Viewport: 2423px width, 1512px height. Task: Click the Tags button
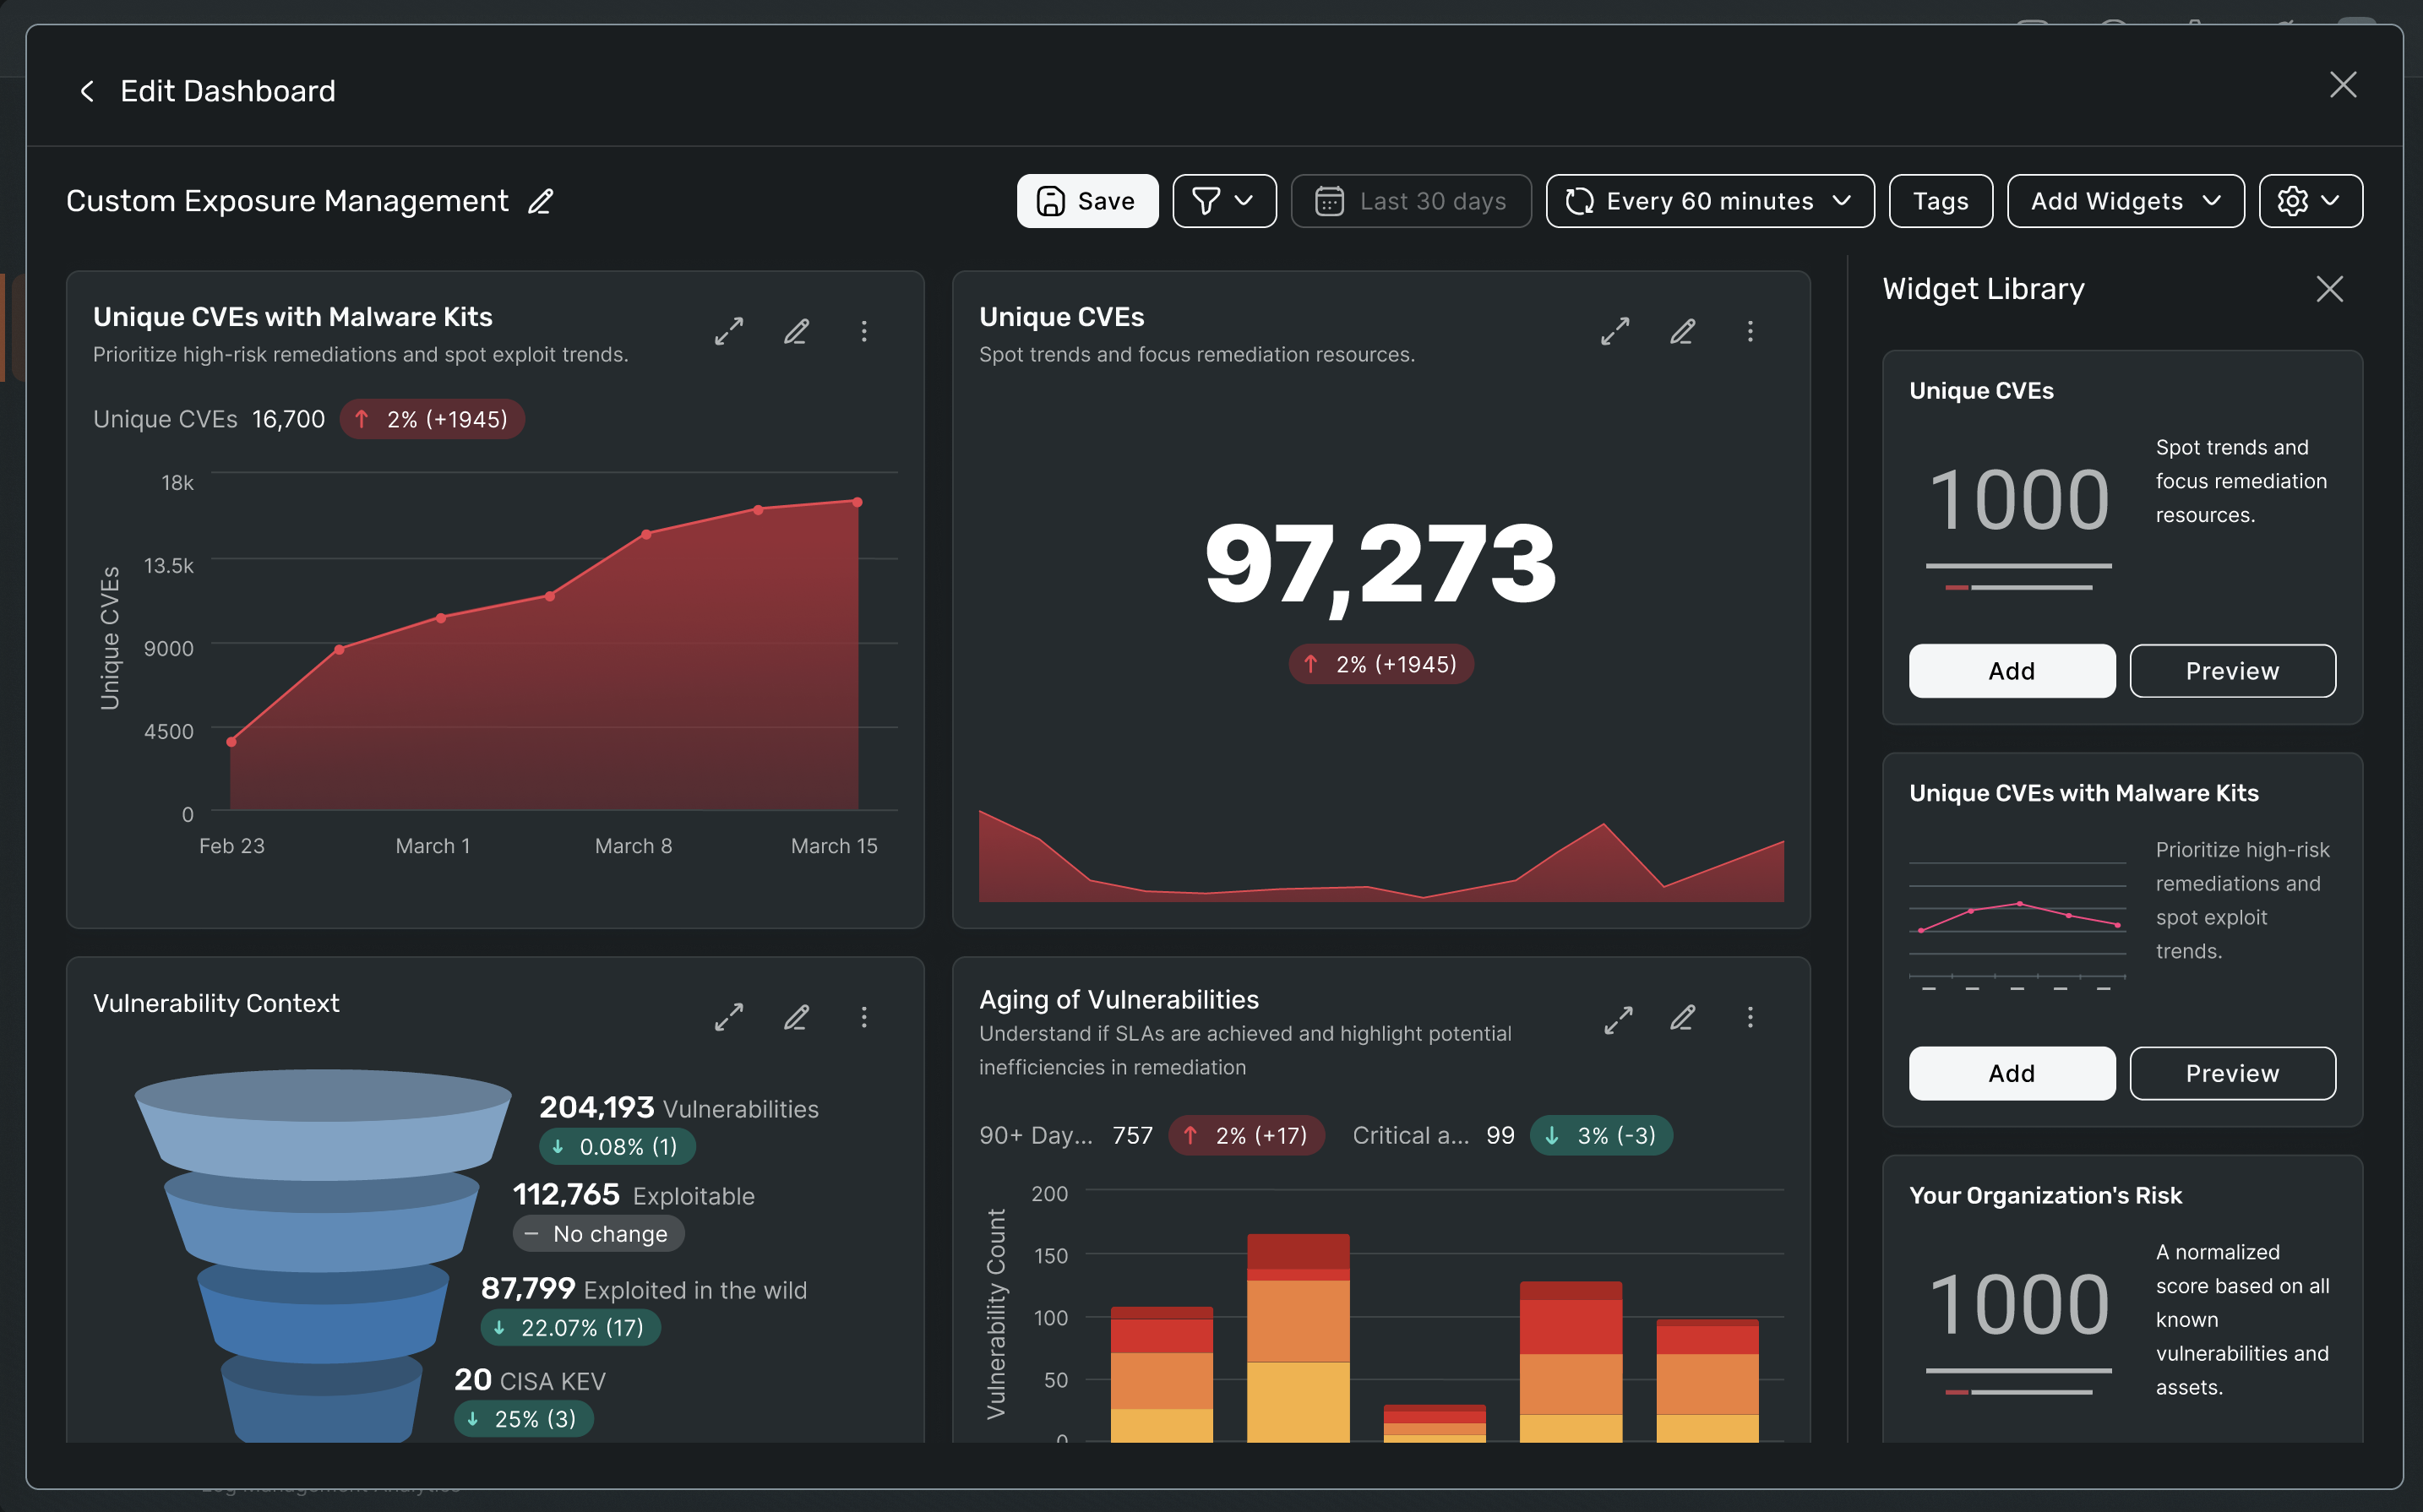click(x=1940, y=201)
